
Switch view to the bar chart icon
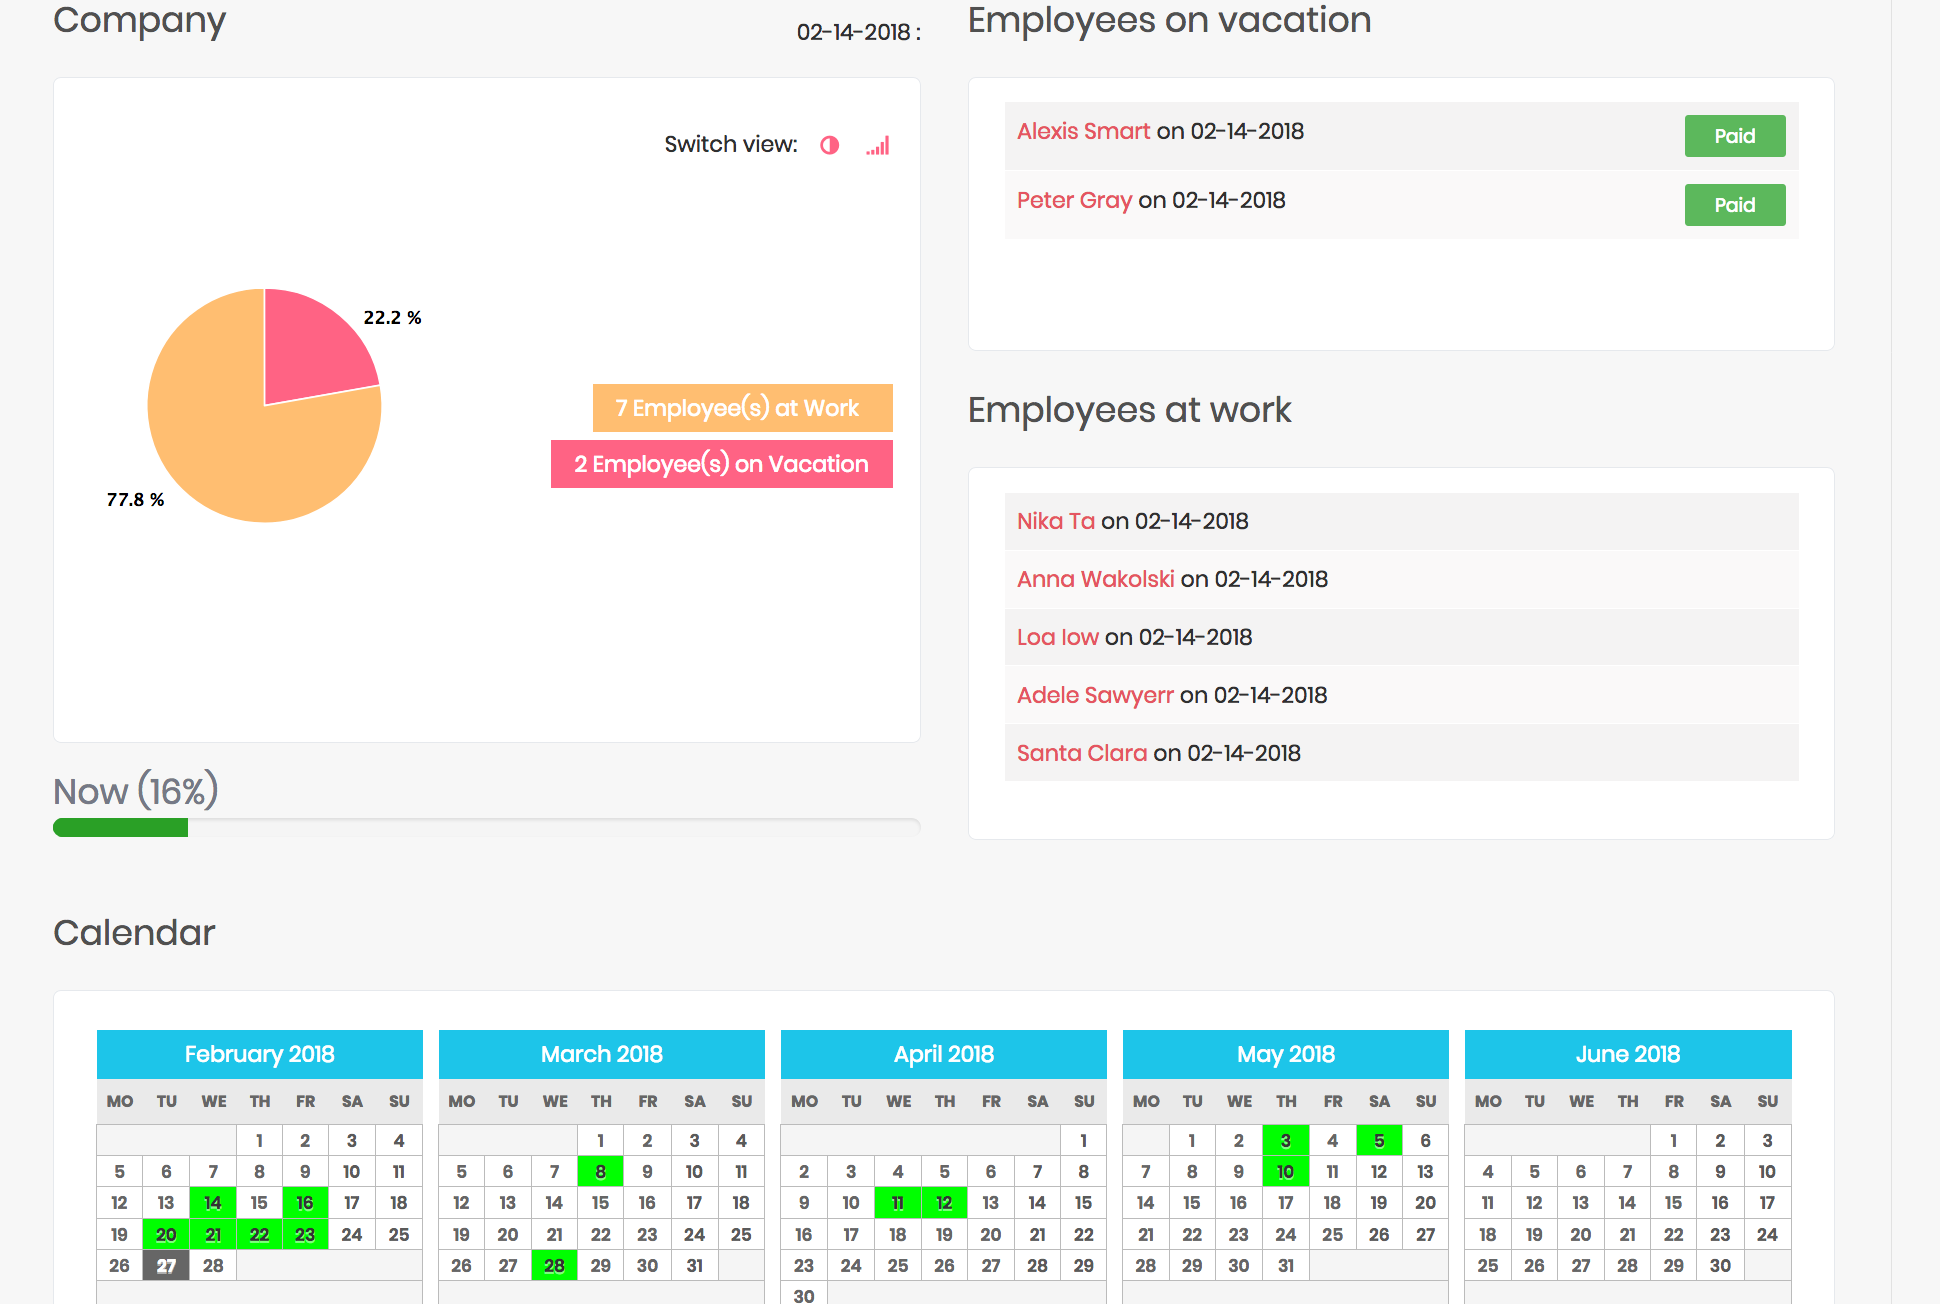tap(877, 145)
